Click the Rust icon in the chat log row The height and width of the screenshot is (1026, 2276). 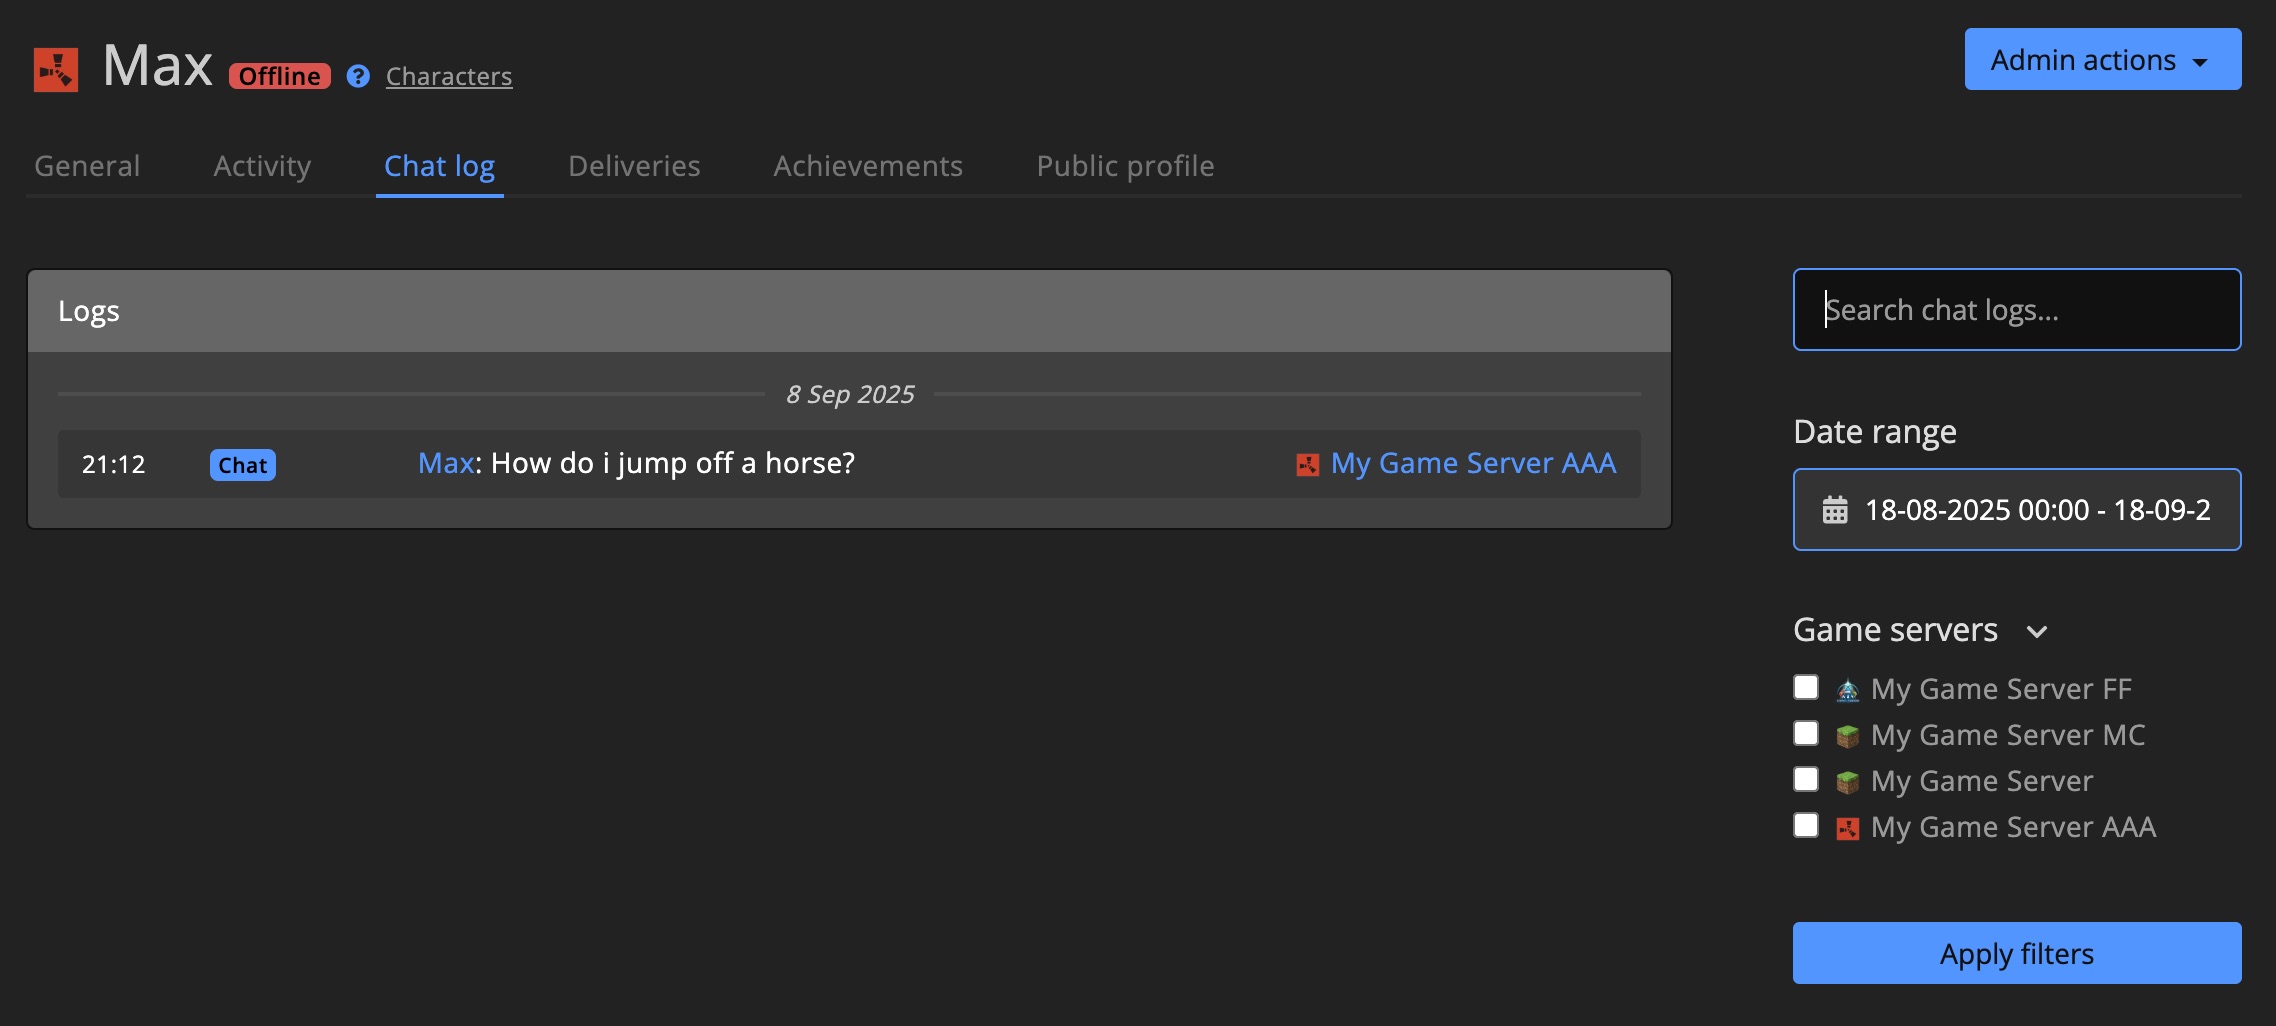[x=1307, y=465]
